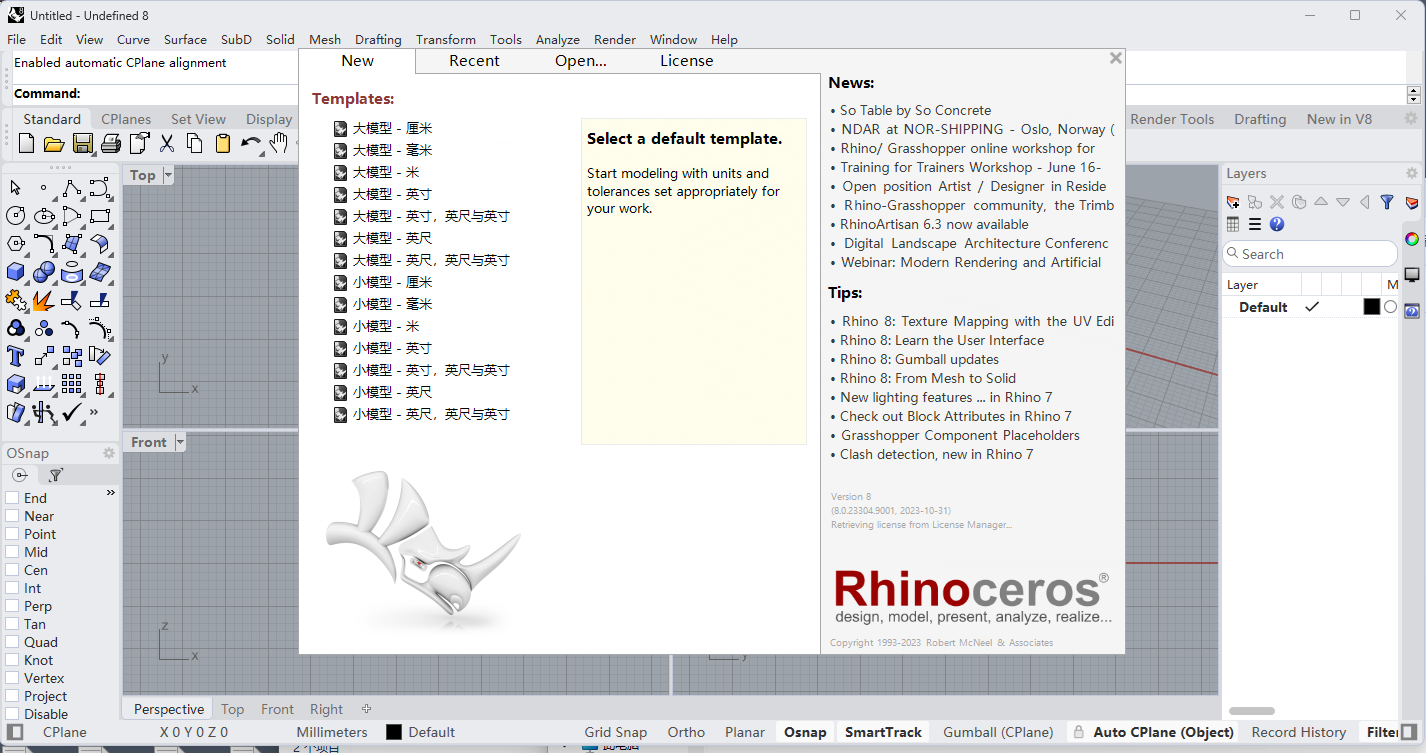Click the blue filter funnel in Layers panel
This screenshot has height=753, width=1426.
pyautogui.click(x=1387, y=202)
